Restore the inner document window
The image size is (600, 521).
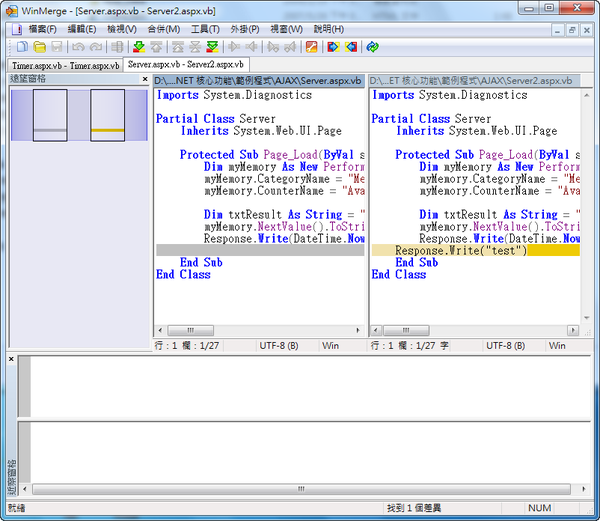point(572,30)
